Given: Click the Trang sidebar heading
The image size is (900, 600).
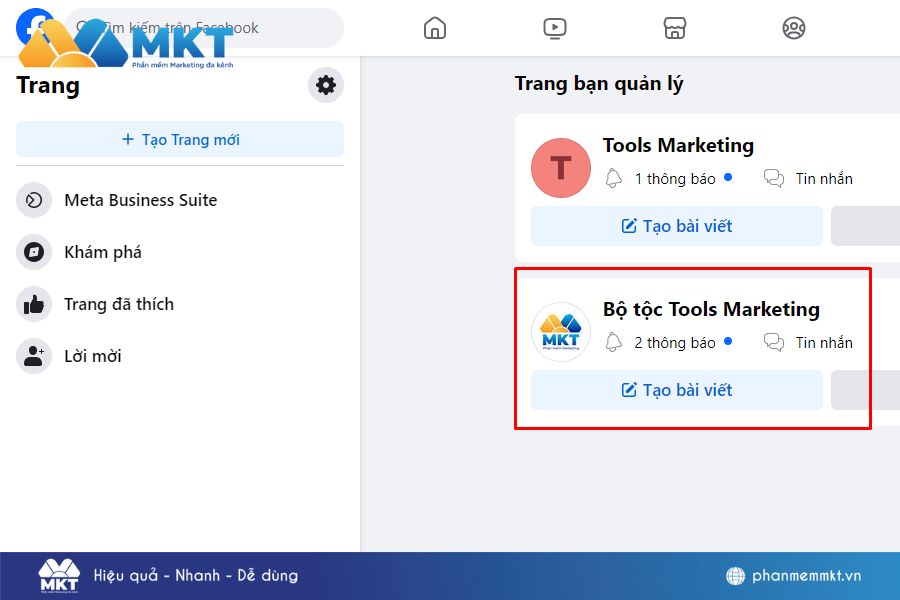Looking at the screenshot, I should pyautogui.click(x=48, y=86).
